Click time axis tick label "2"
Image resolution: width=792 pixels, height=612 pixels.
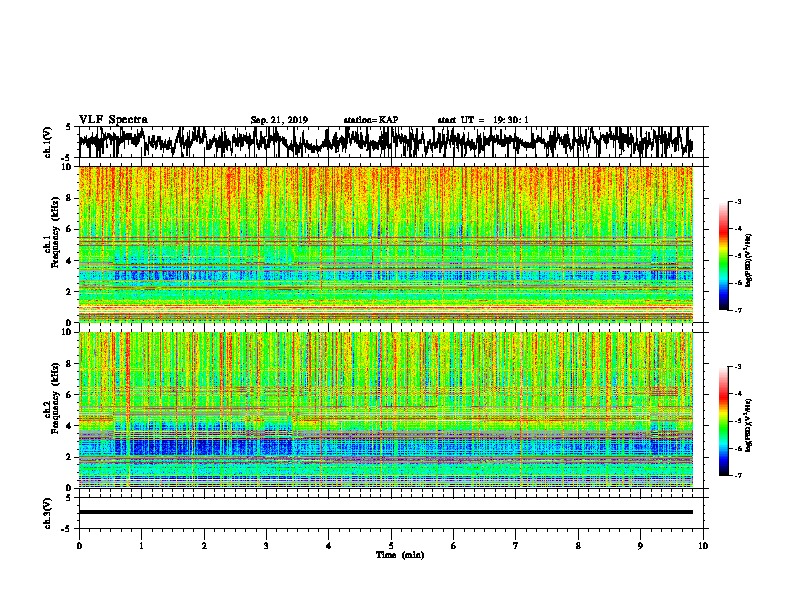tap(204, 546)
